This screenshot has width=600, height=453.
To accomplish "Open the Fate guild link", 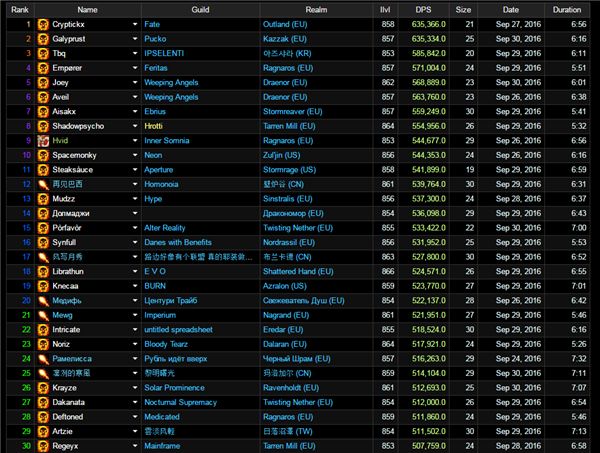I will (x=152, y=24).
